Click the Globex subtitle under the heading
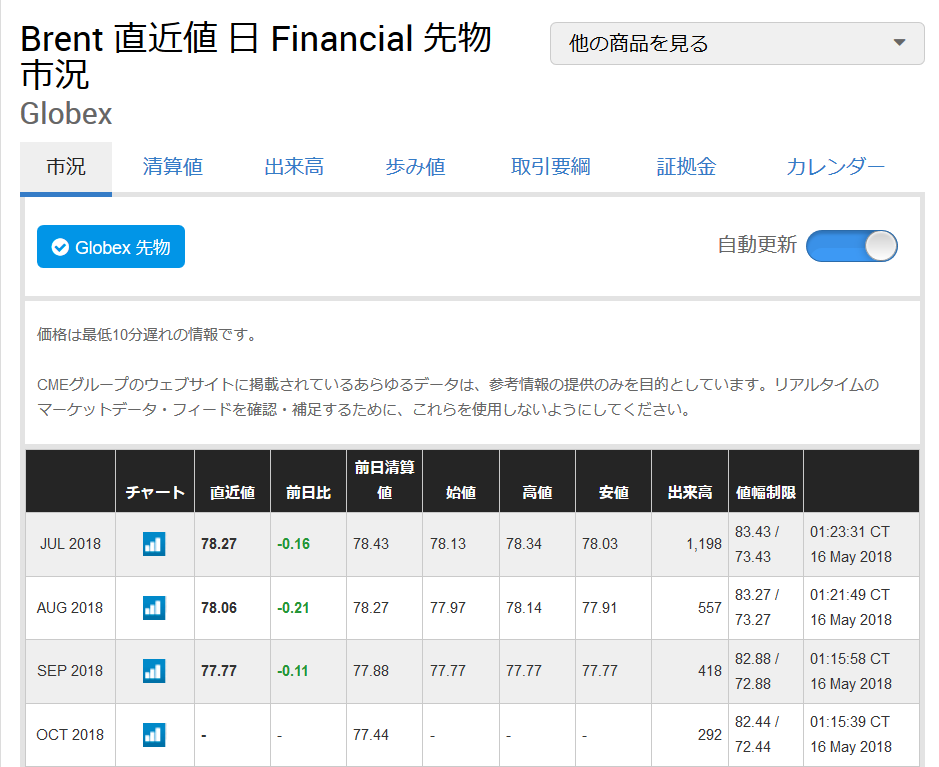Image resolution: width=939 pixels, height=767 pixels. [66, 114]
